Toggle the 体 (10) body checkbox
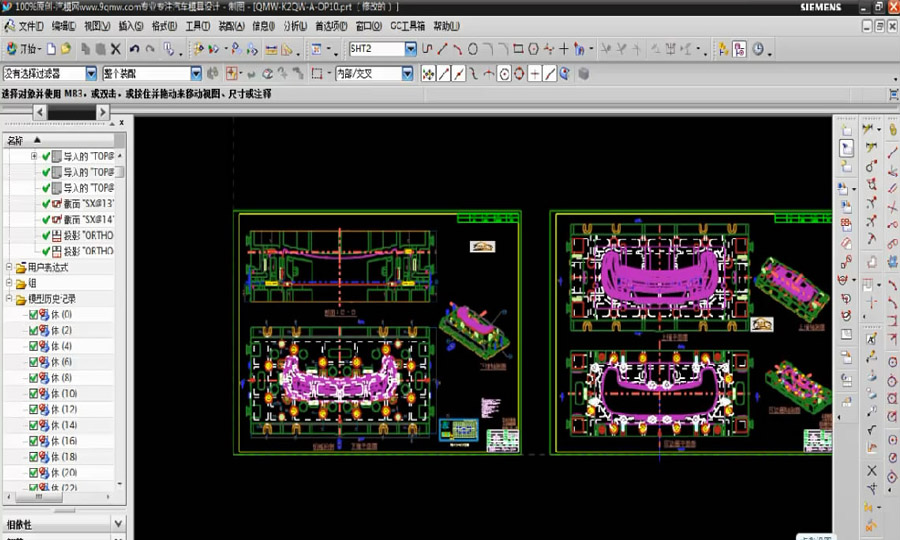 click(34, 394)
